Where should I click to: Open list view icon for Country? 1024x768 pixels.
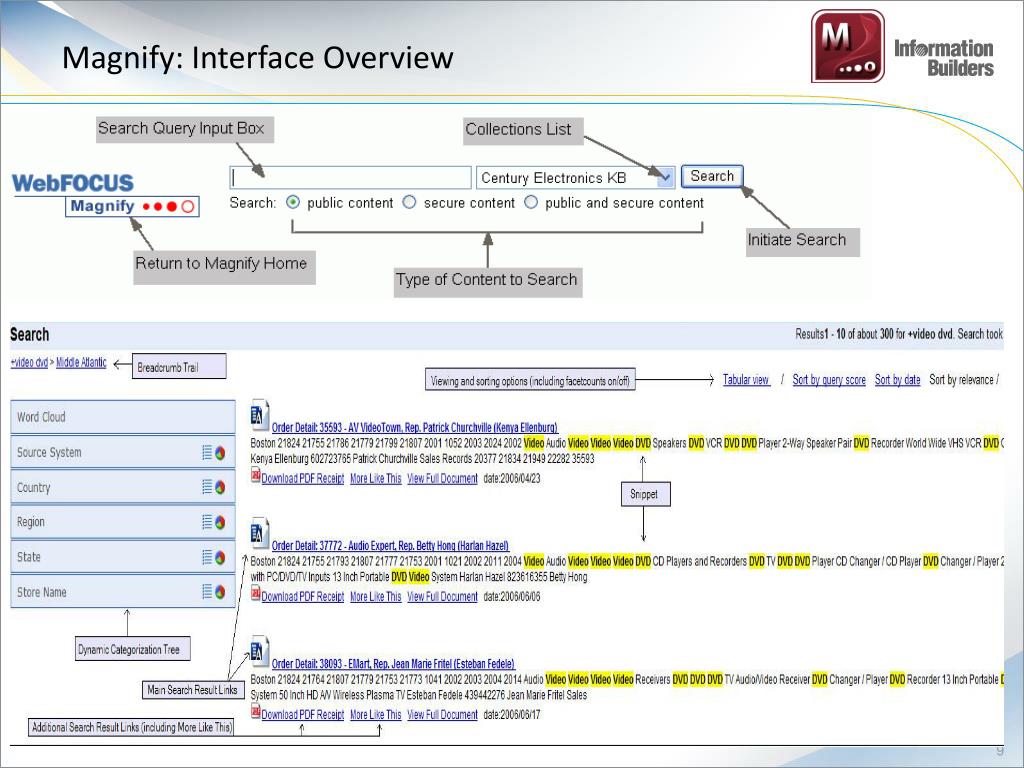pyautogui.click(x=207, y=487)
